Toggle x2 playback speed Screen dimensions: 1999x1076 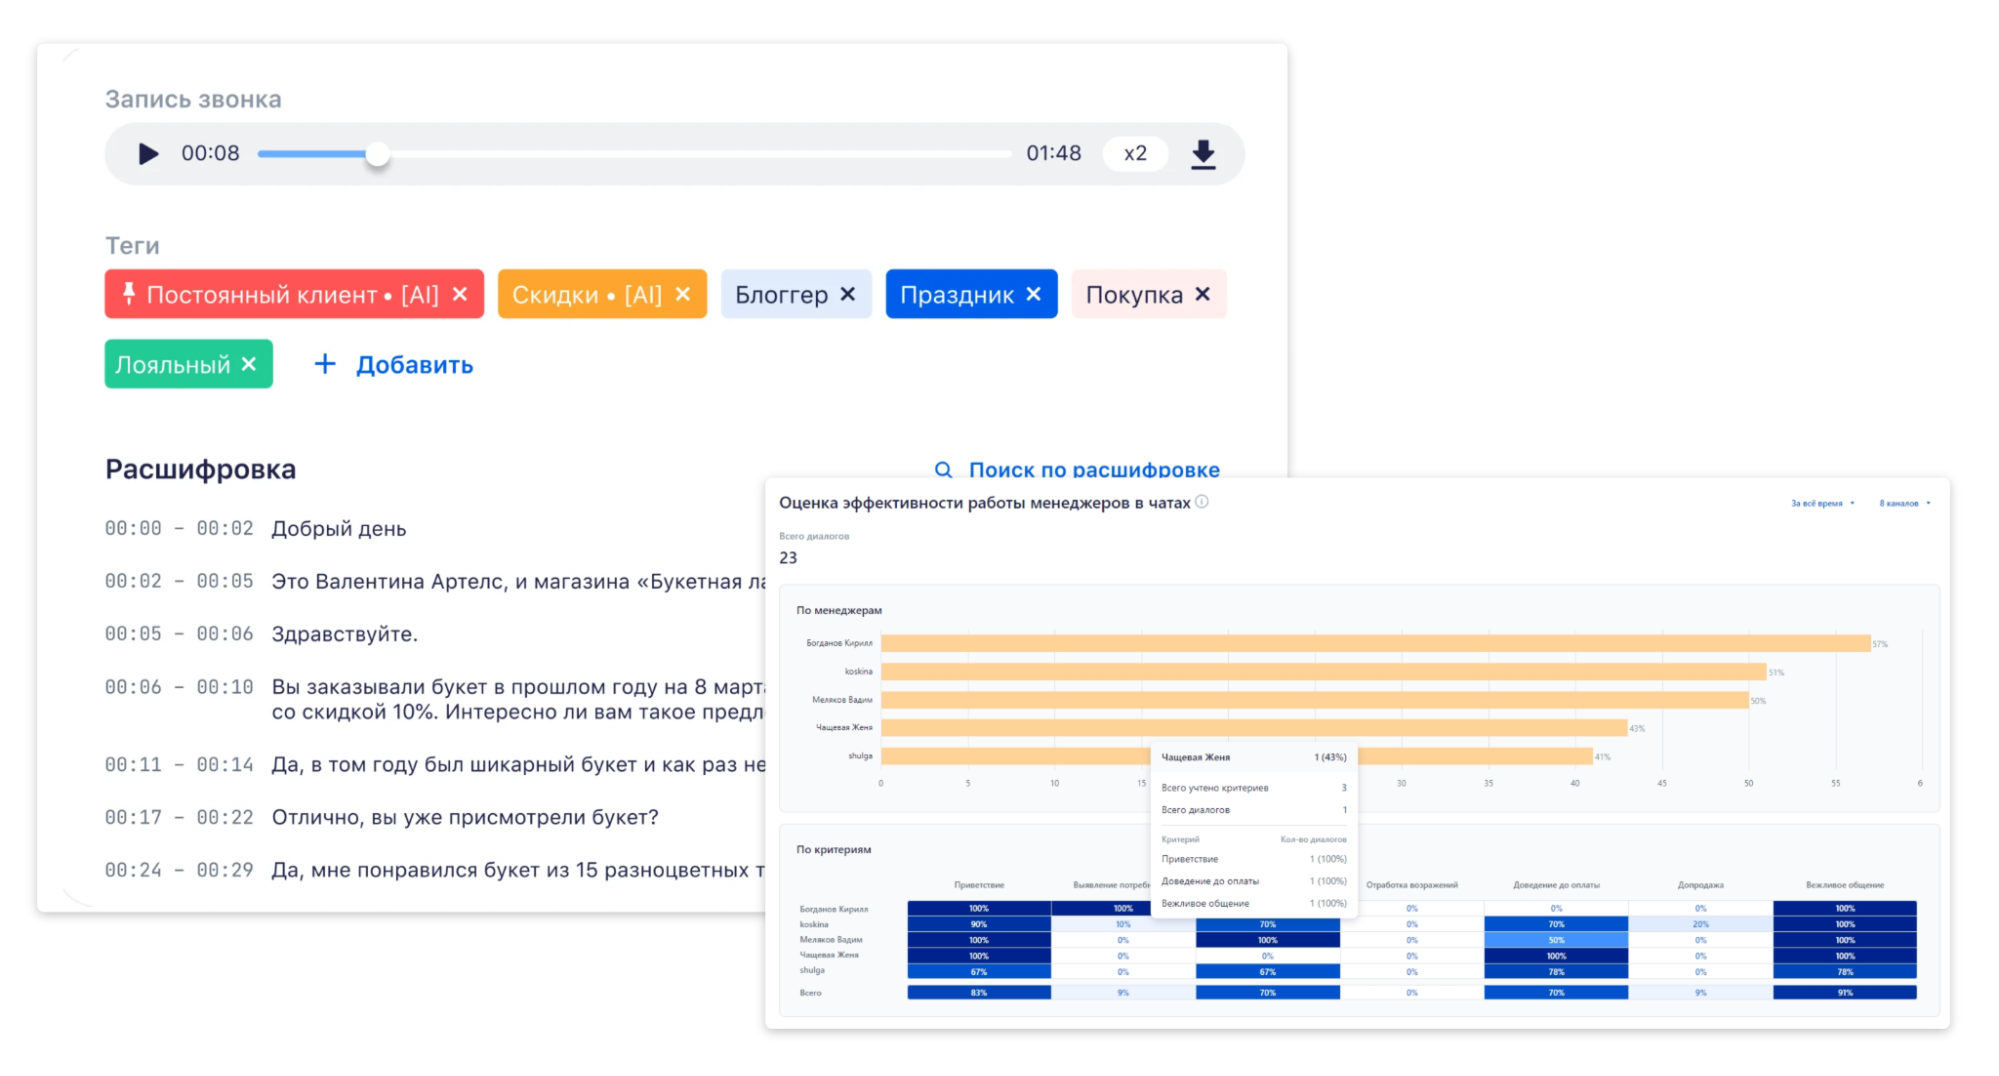[1135, 154]
